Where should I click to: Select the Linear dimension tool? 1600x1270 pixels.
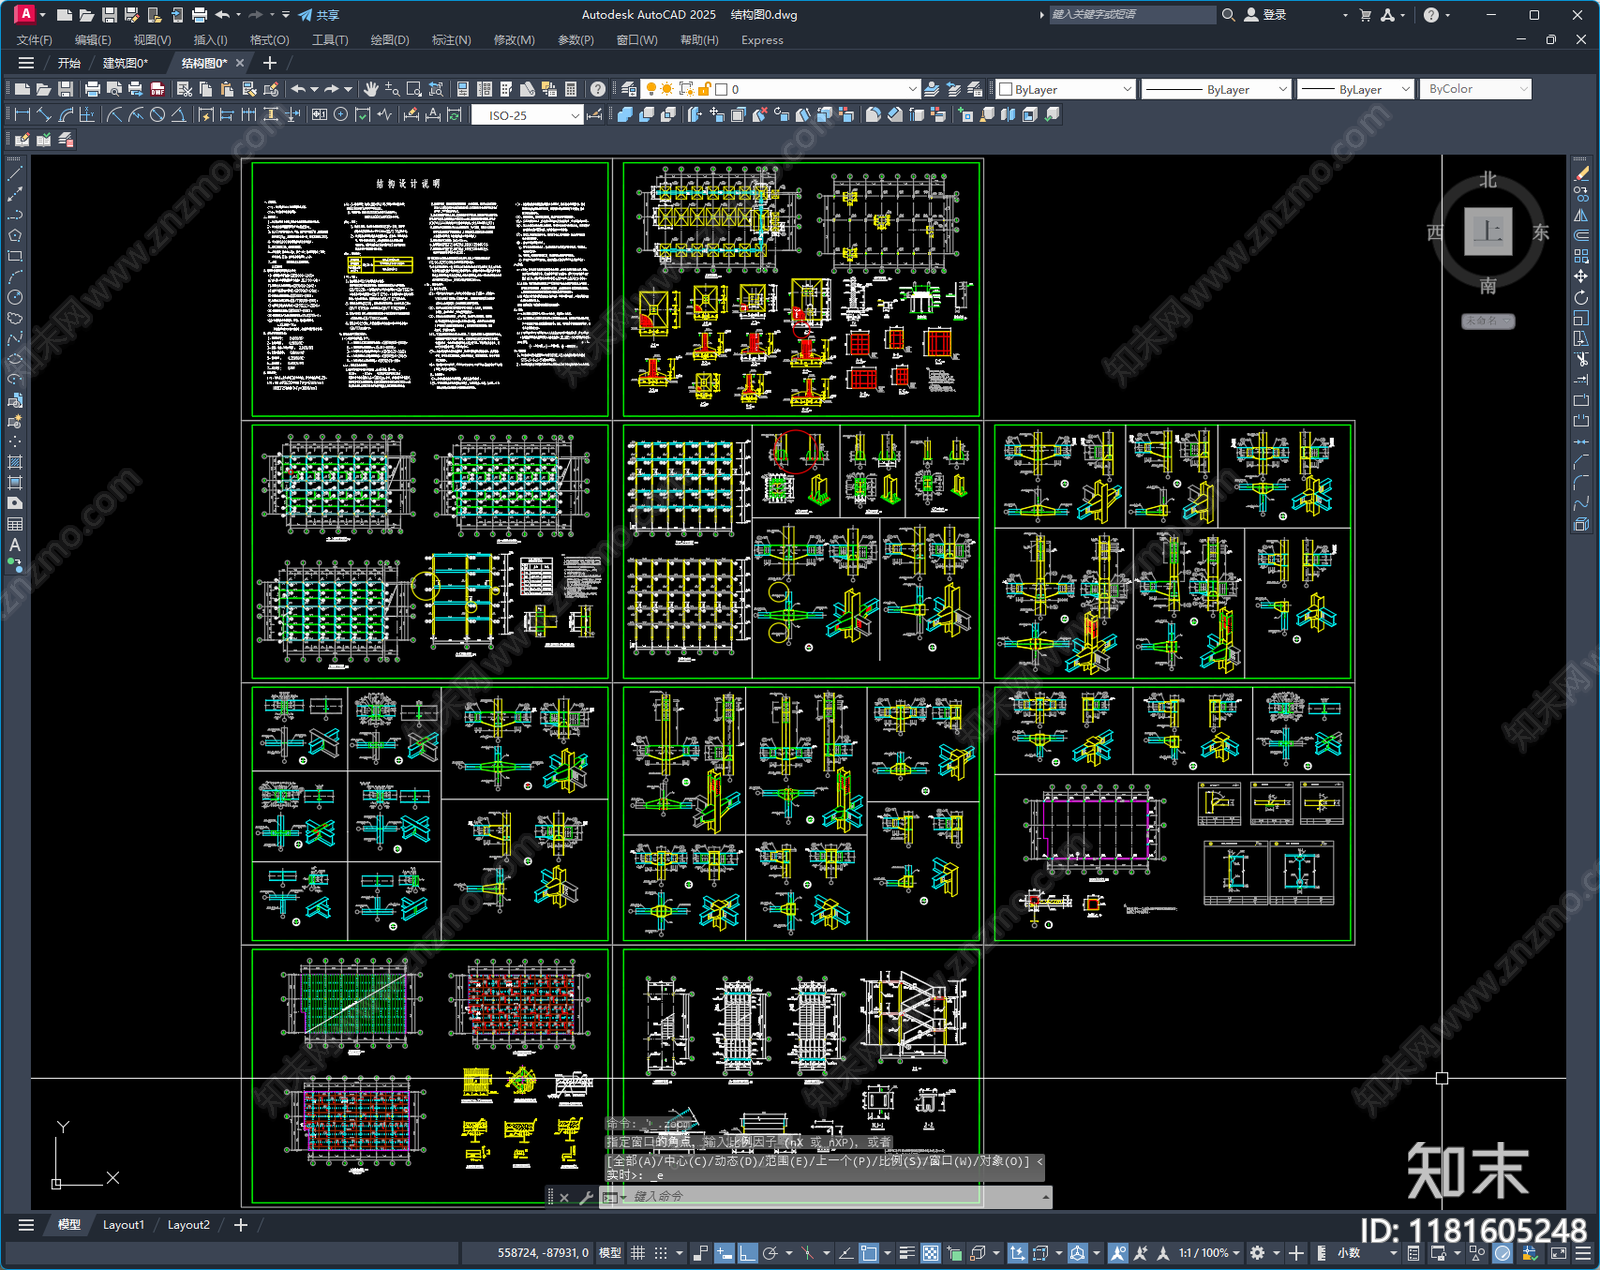coord(22,115)
